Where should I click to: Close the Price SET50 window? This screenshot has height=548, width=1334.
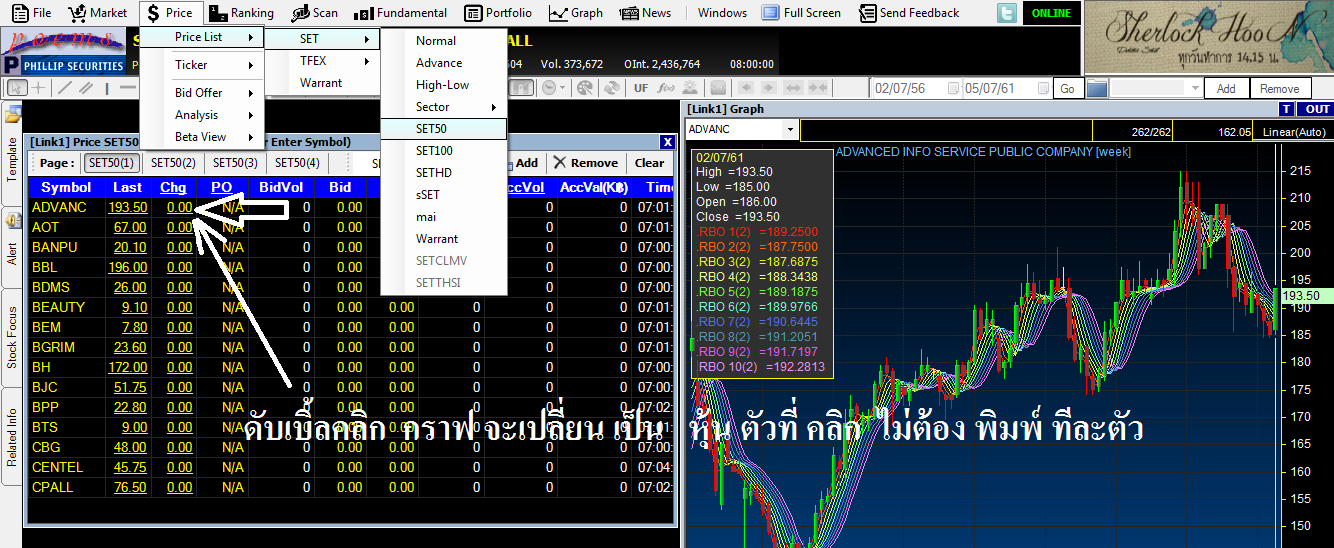tap(667, 142)
